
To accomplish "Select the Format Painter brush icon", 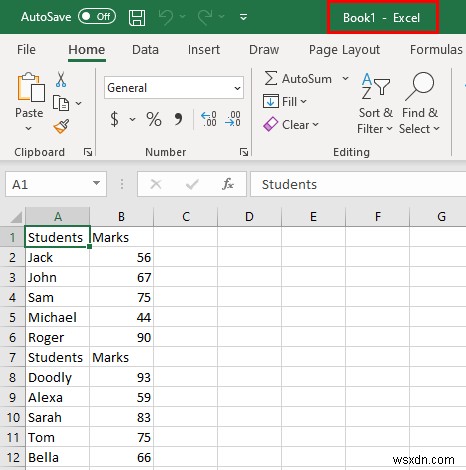I will 62,127.
